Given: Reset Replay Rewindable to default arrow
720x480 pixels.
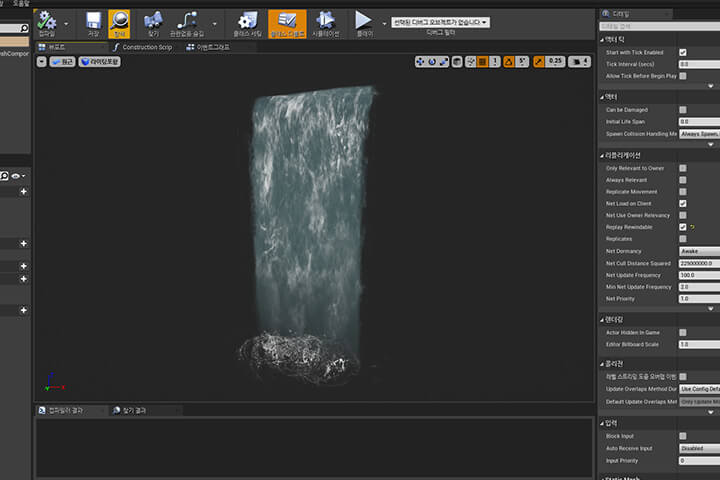Looking at the screenshot, I should pos(692,227).
